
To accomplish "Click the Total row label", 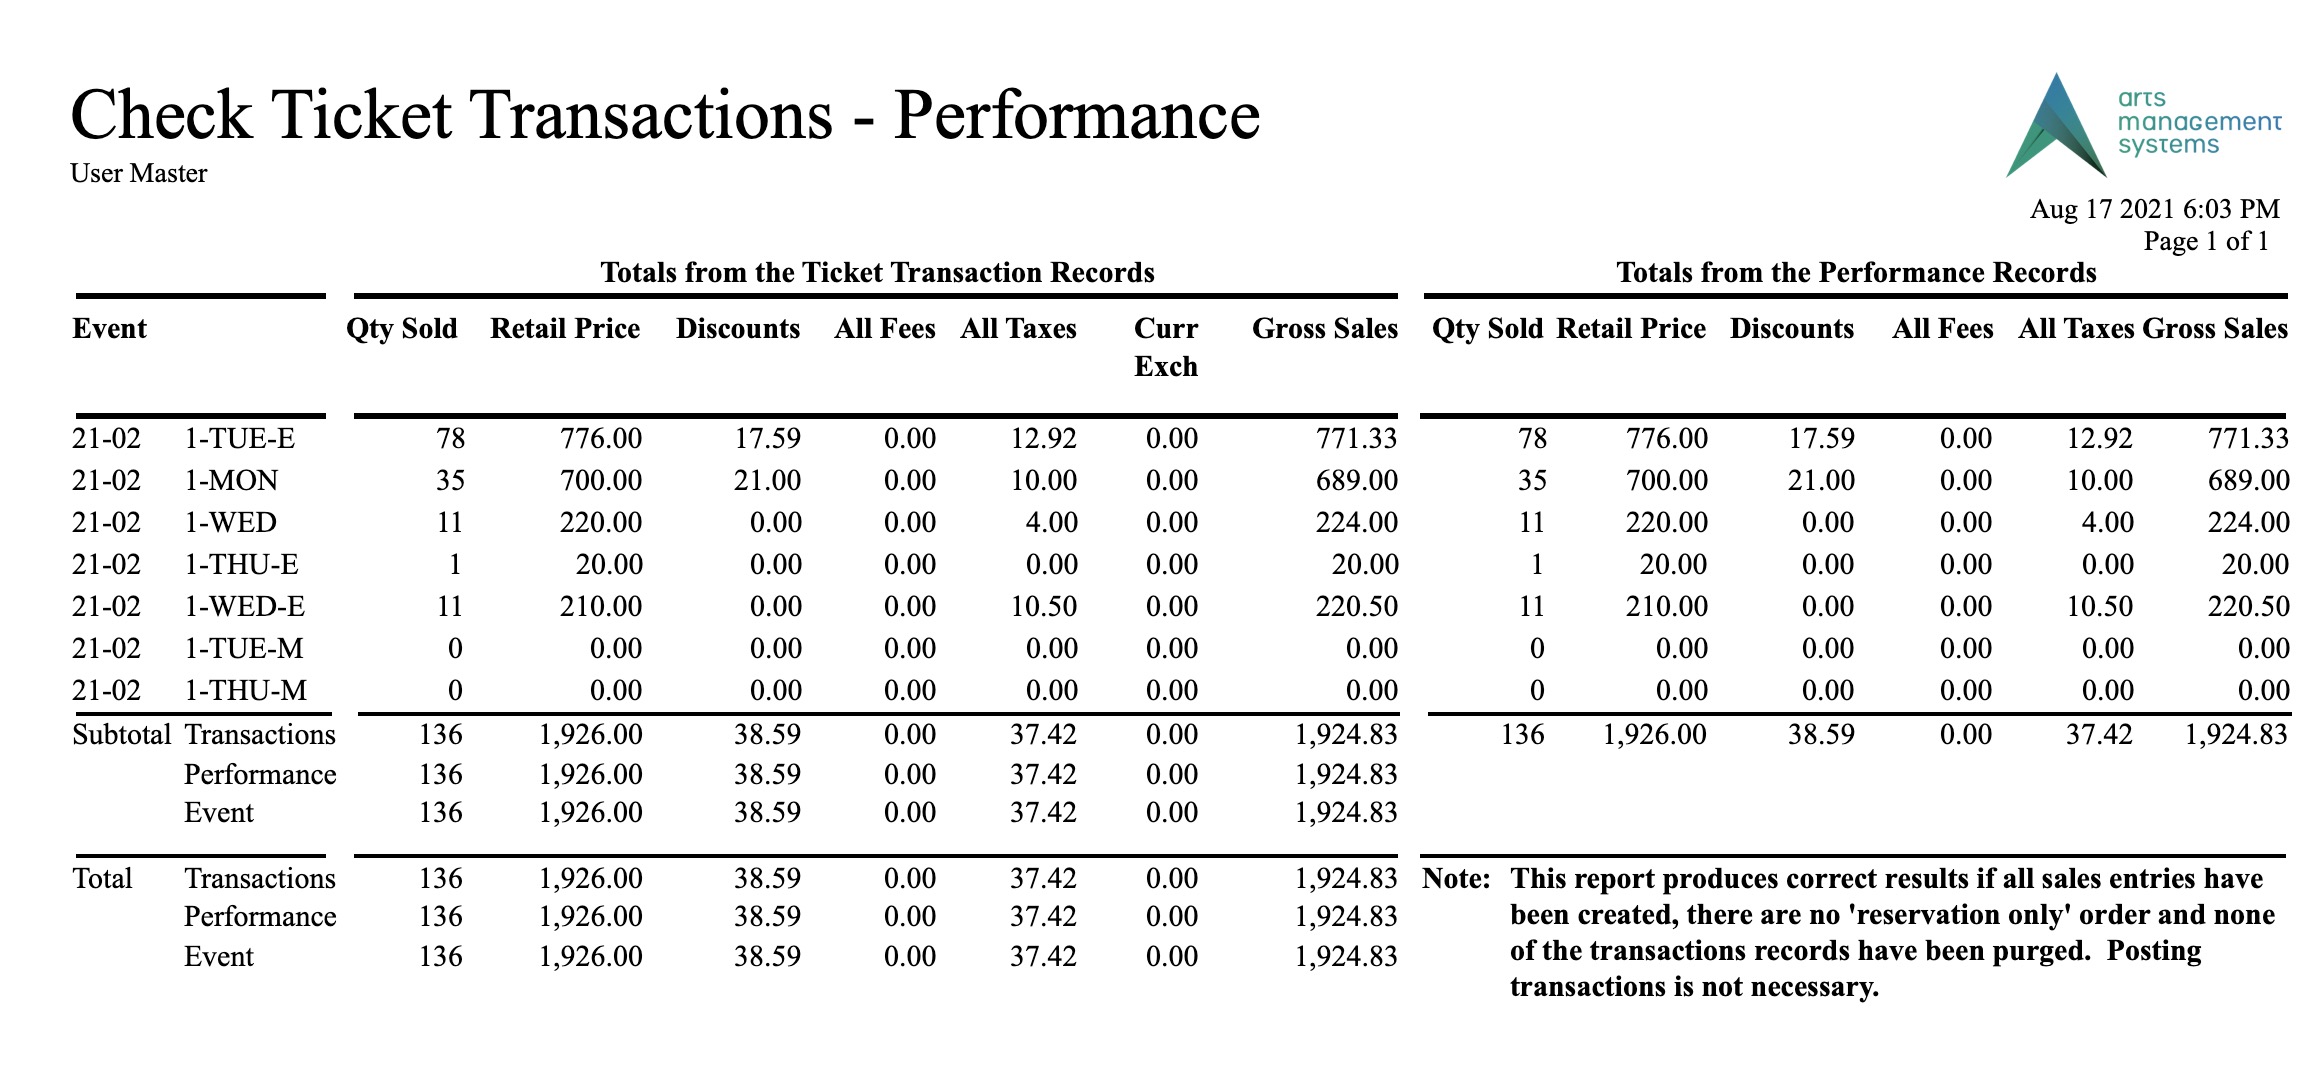I will click(x=102, y=879).
